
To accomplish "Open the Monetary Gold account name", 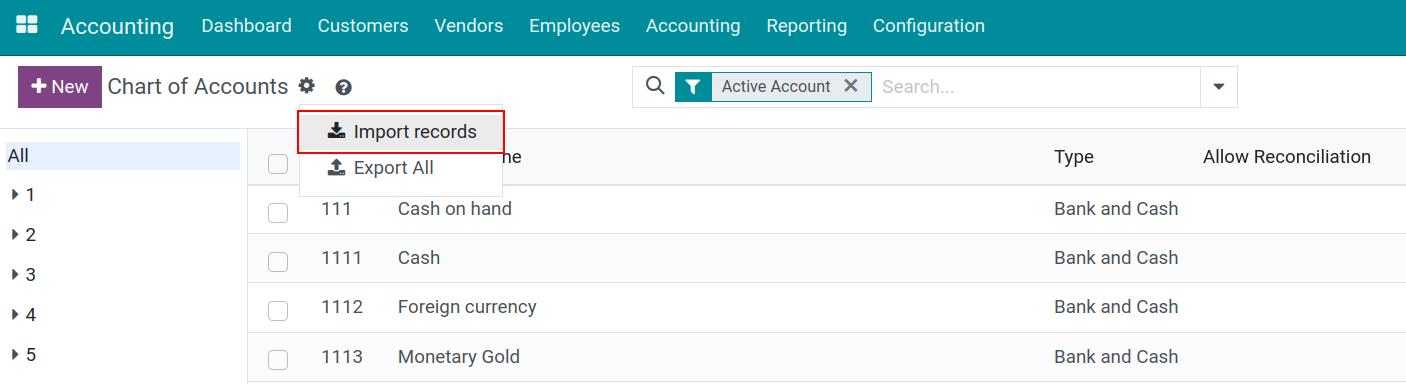I will click(x=459, y=357).
